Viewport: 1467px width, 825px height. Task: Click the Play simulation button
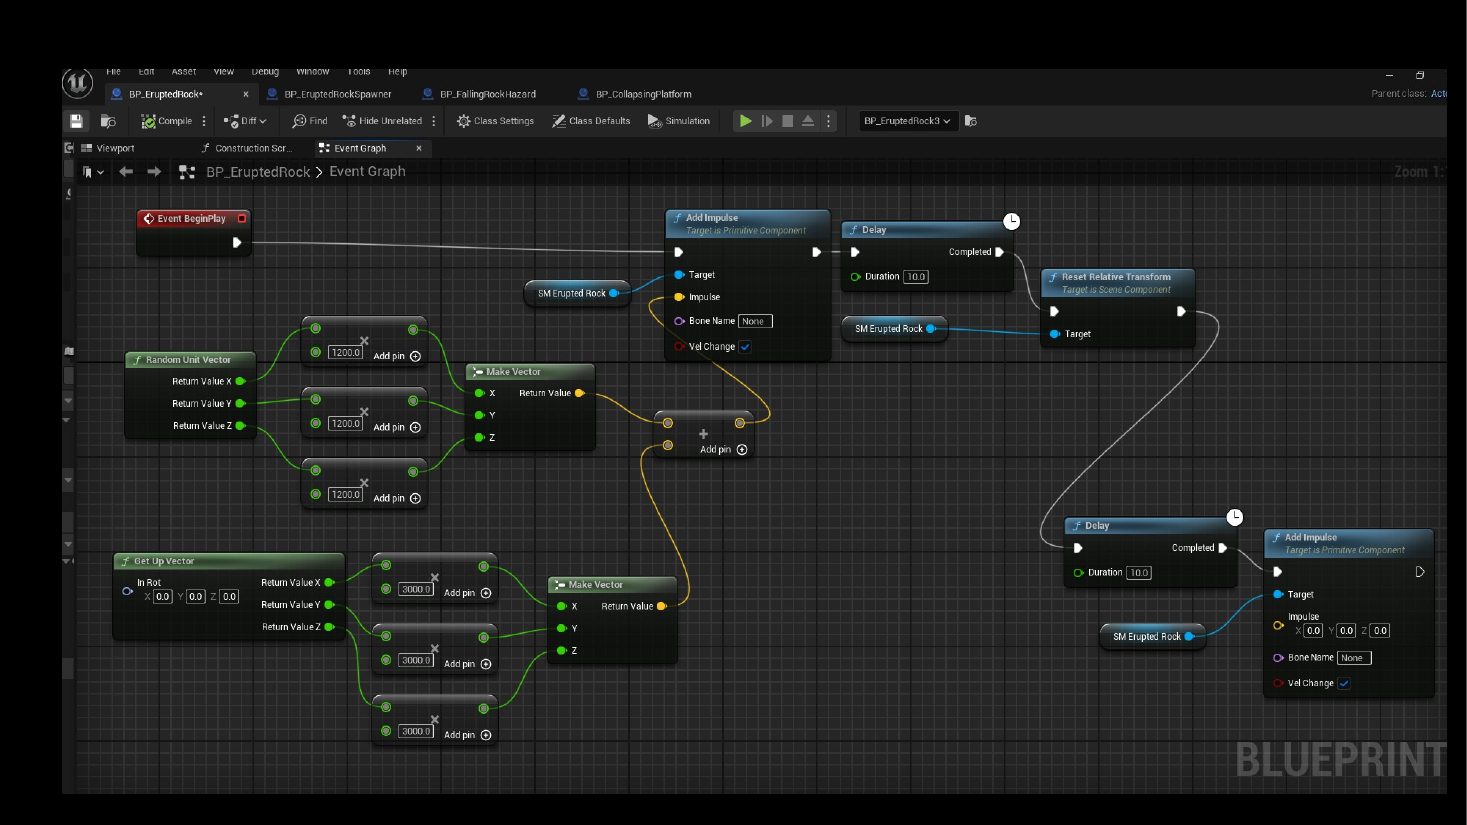tap(745, 121)
